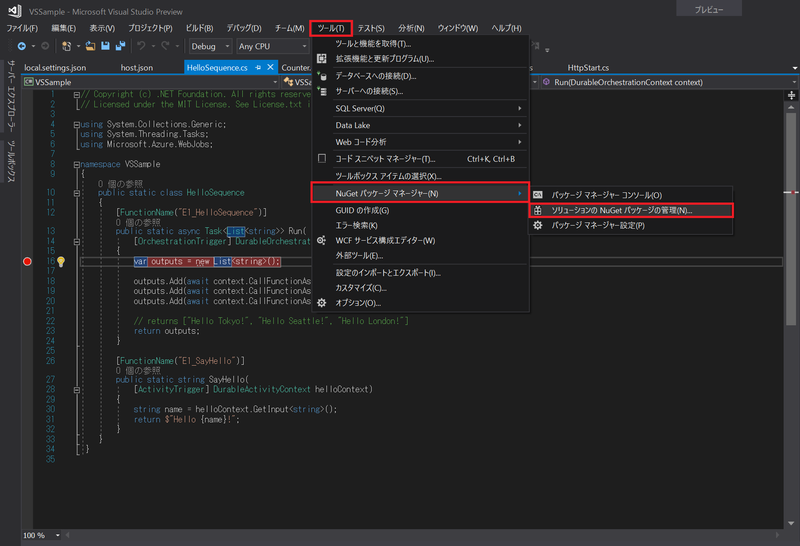Screen dimensions: 800x546
Task: Collapse the using directives block at line 4
Action: [77, 125]
